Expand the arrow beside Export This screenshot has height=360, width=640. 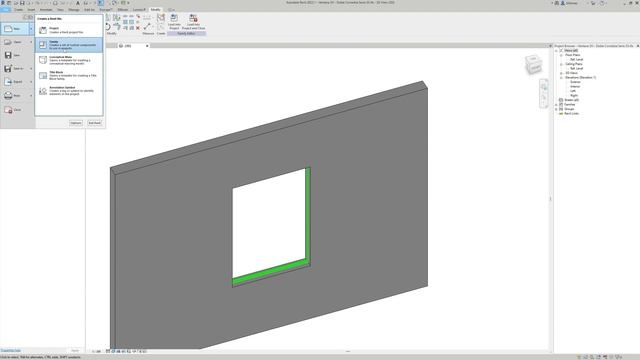31,82
